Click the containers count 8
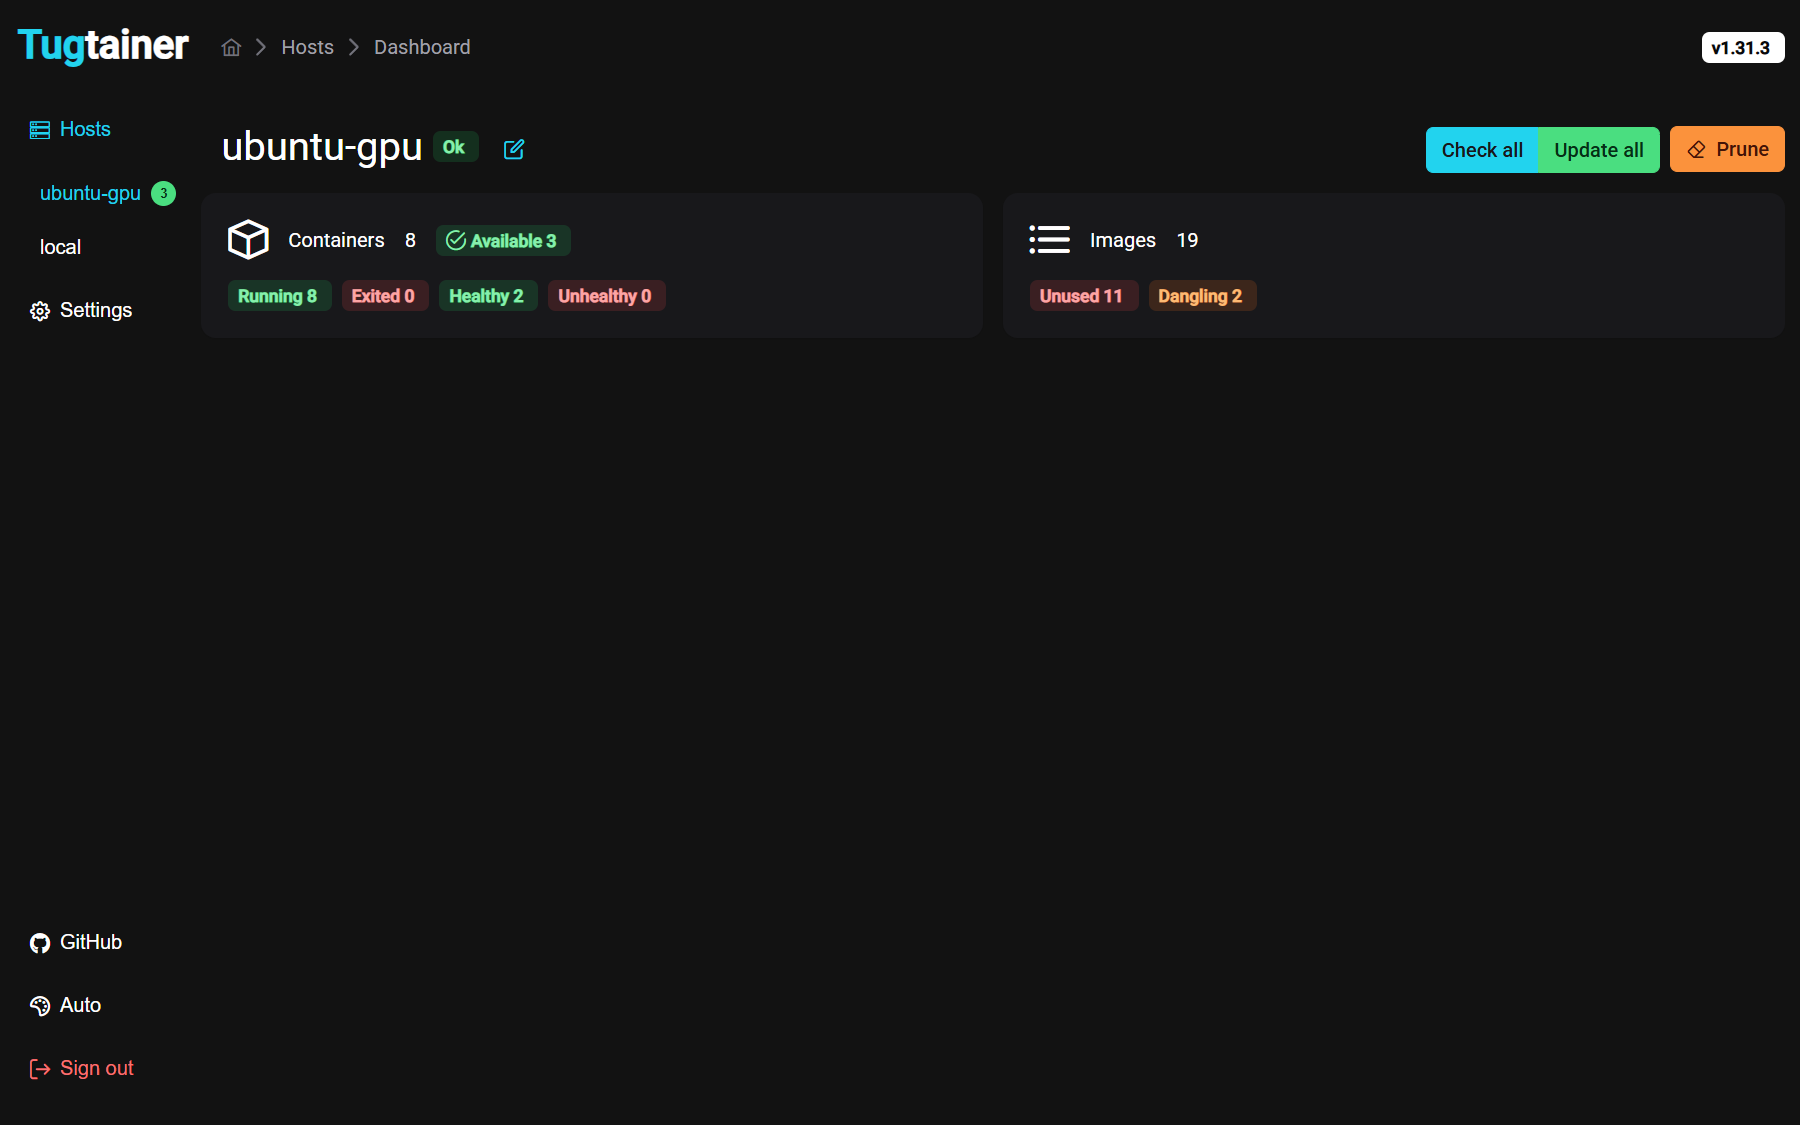Image resolution: width=1800 pixels, height=1125 pixels. [x=410, y=240]
